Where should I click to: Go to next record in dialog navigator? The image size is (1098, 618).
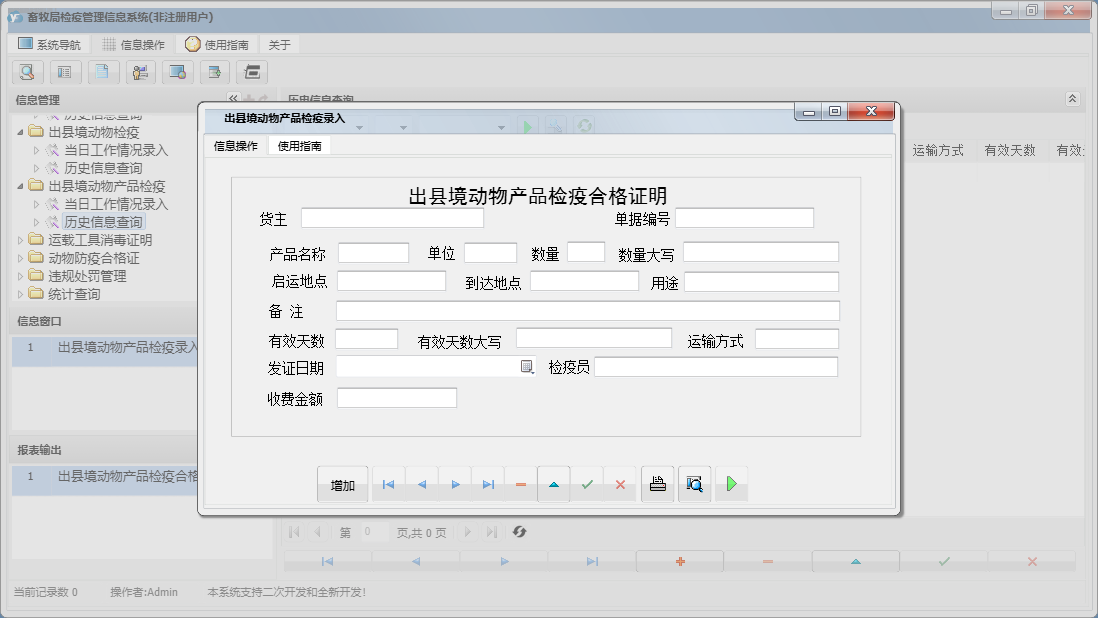pos(455,484)
